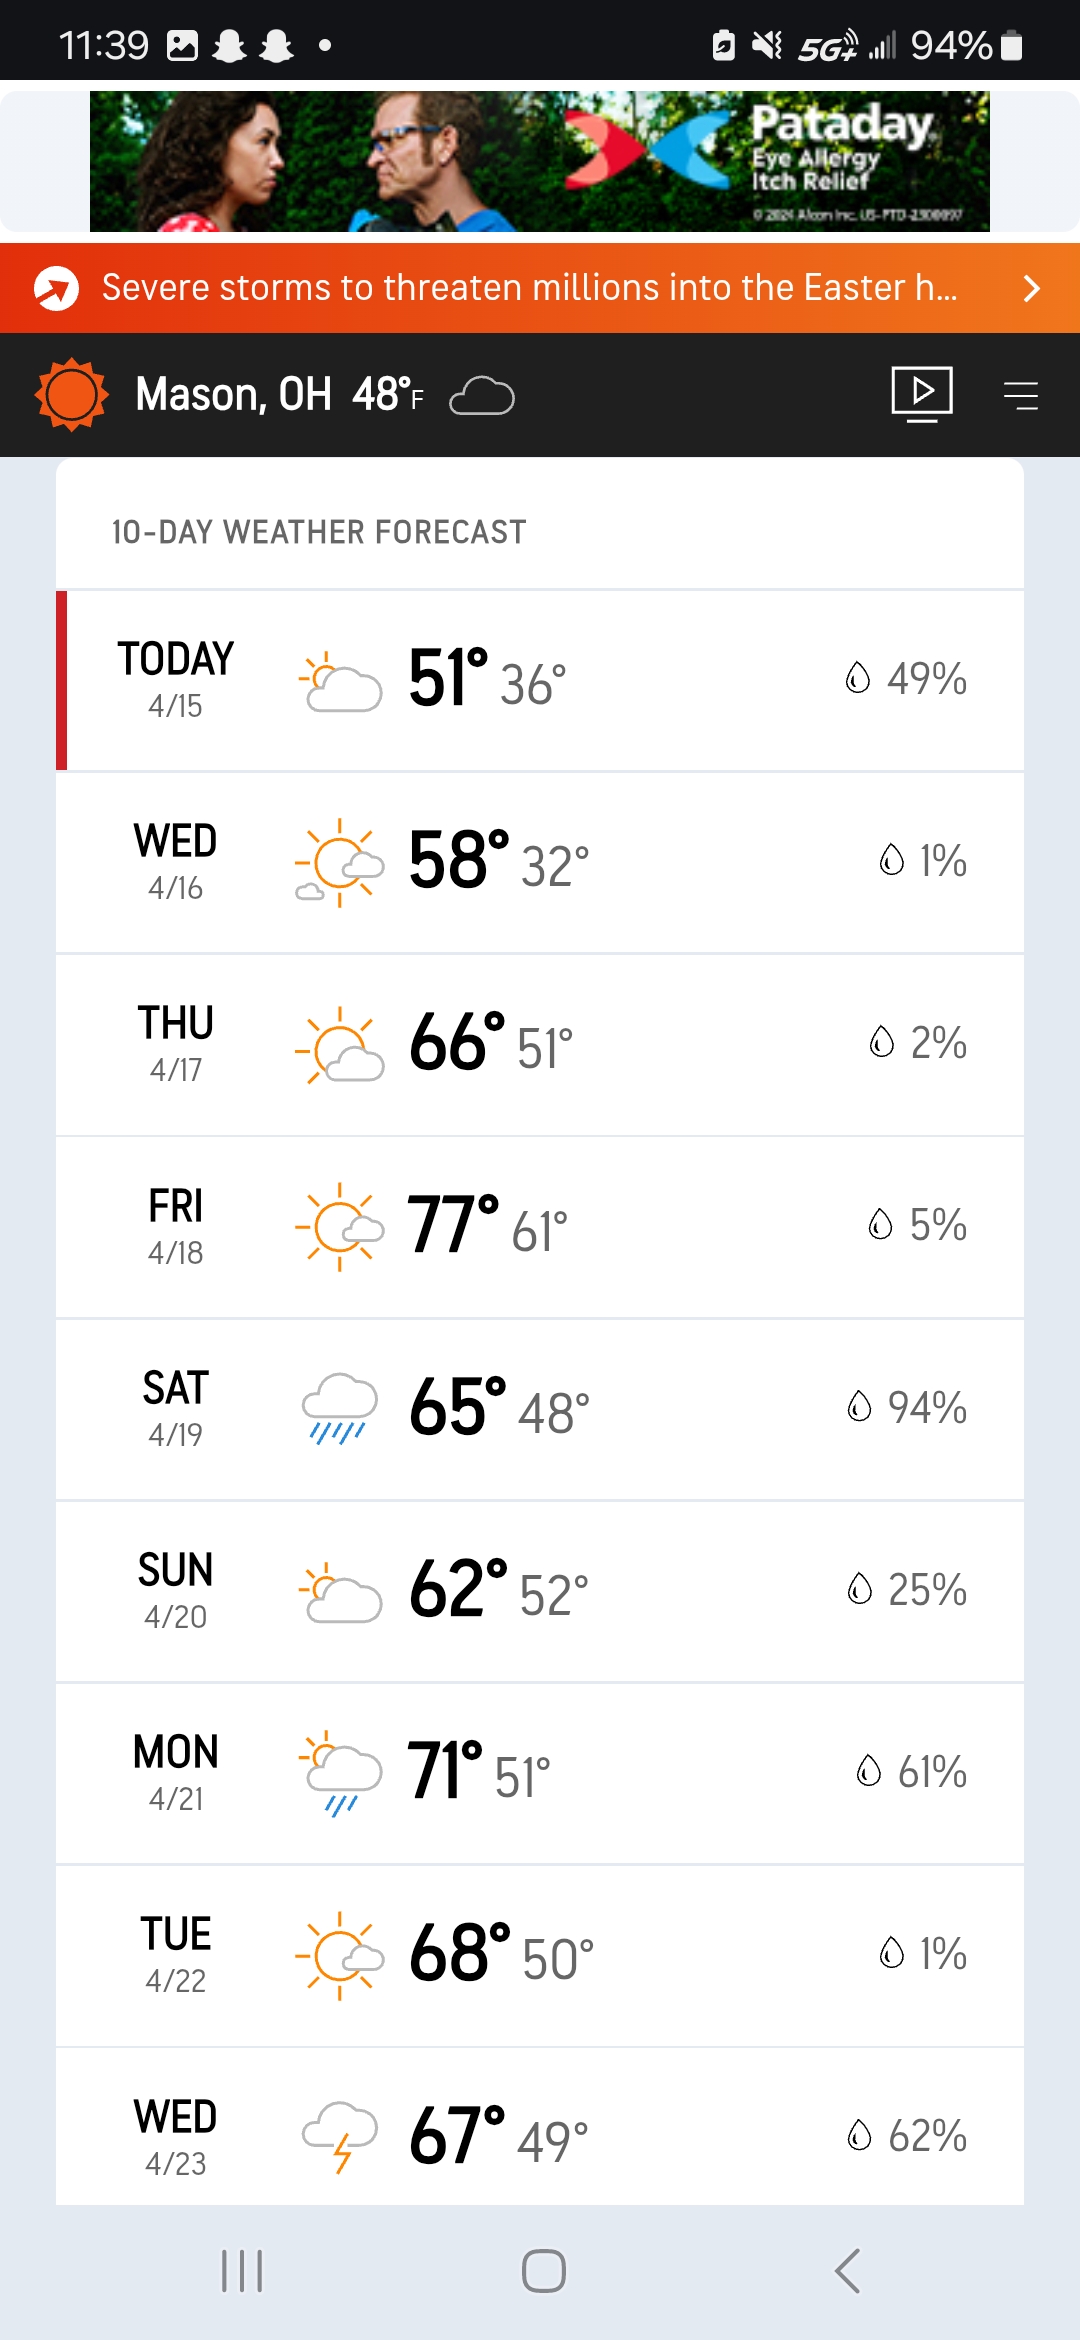Tap the thunderstorm icon for Wednesday 4/23

(339, 2136)
